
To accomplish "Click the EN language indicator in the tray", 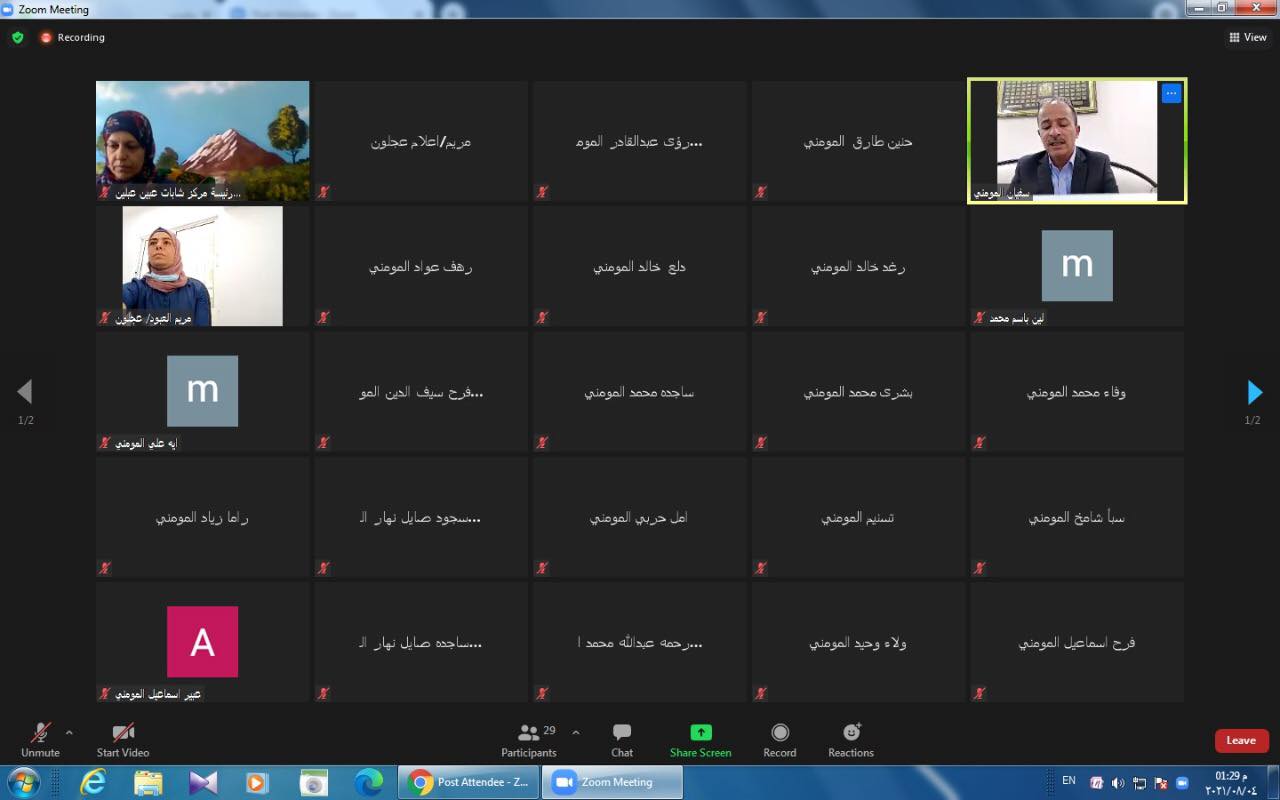I will [x=1068, y=780].
